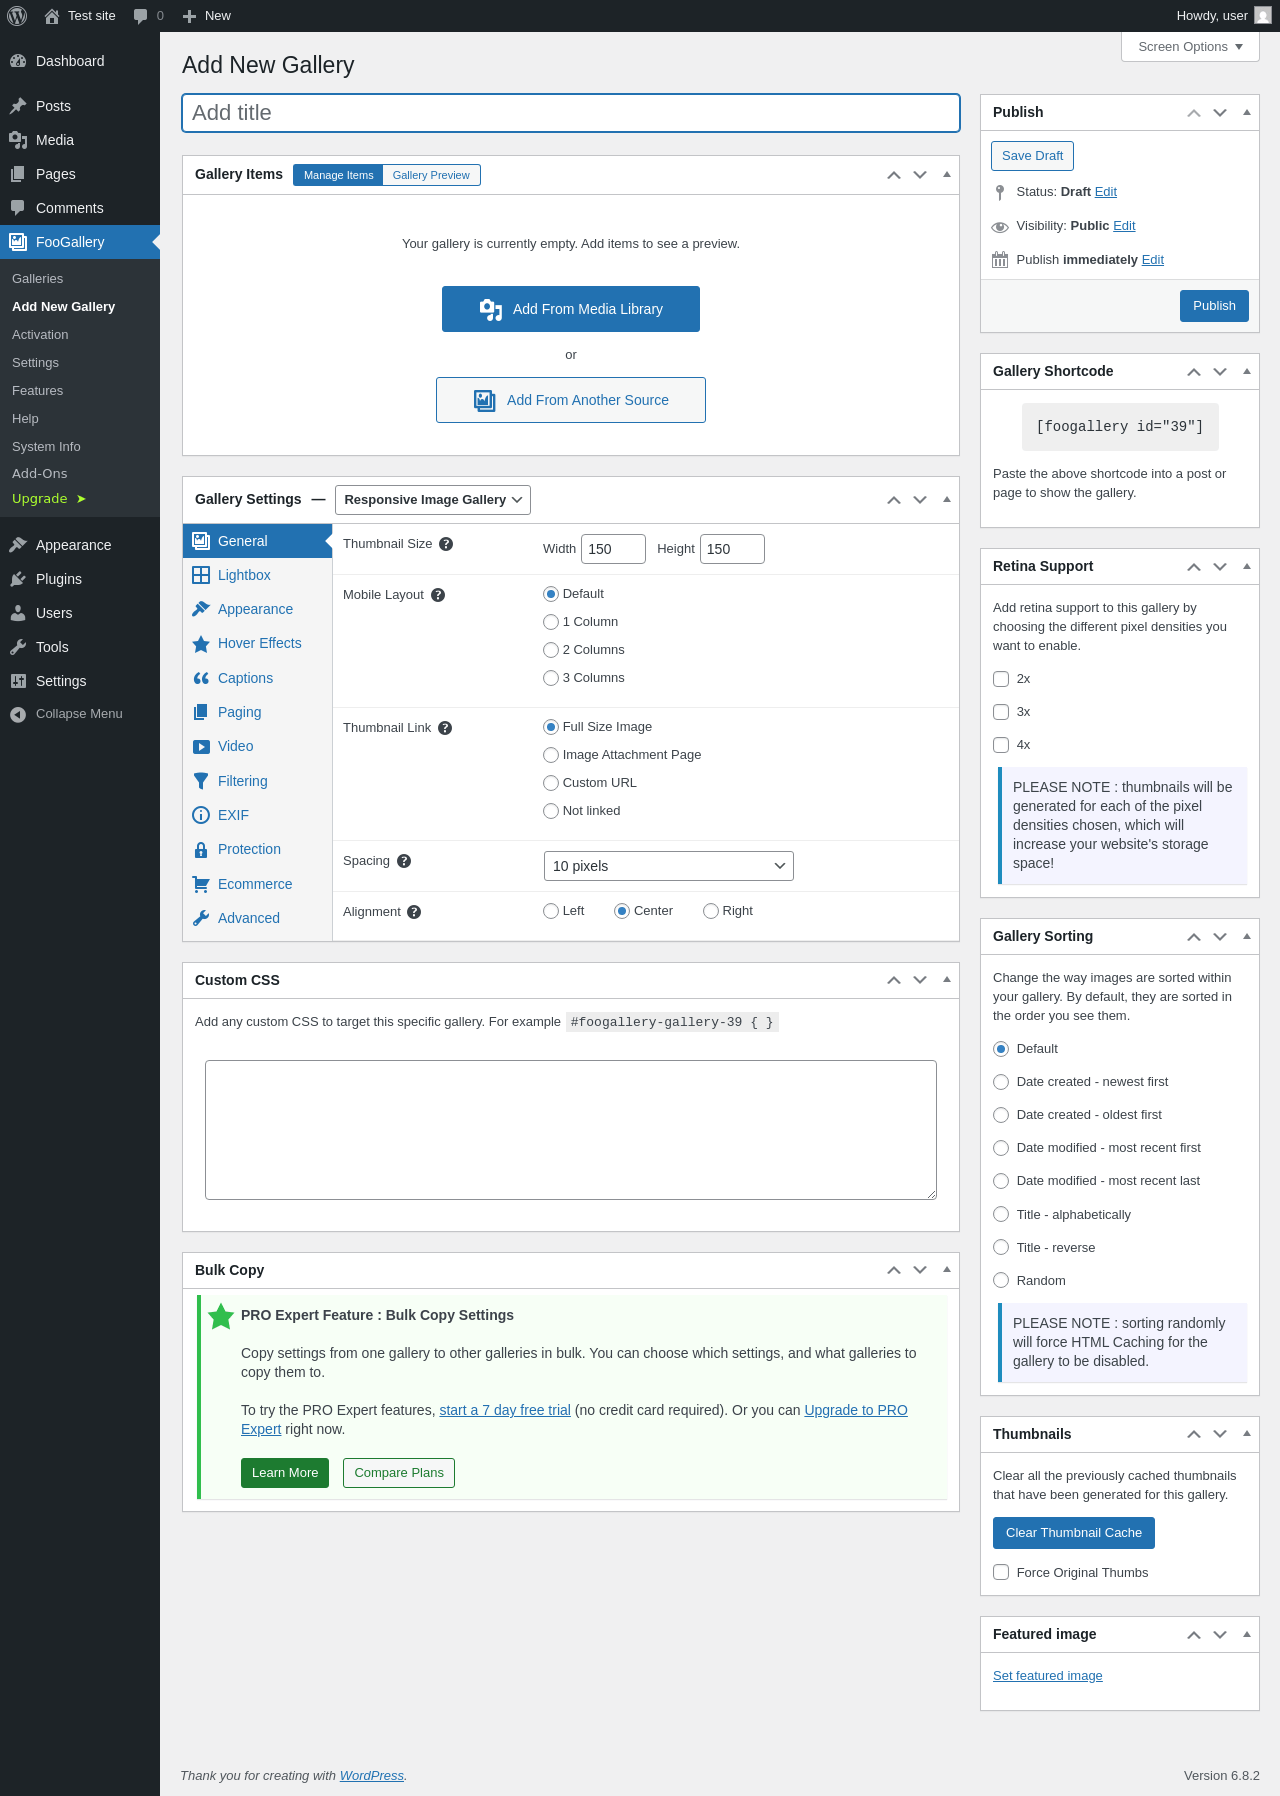
Task: Choose Image Attachment Page thumbnail link
Action: pyautogui.click(x=551, y=755)
